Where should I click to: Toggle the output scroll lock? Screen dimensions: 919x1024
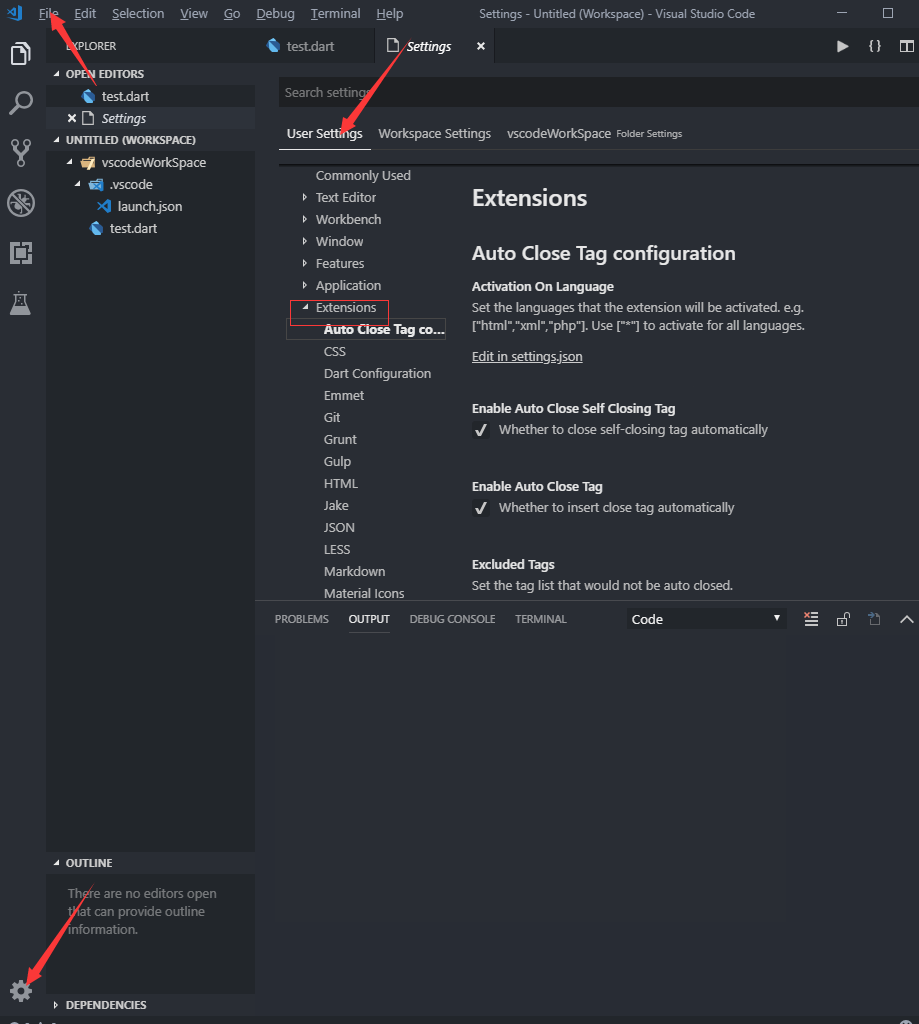[843, 619]
